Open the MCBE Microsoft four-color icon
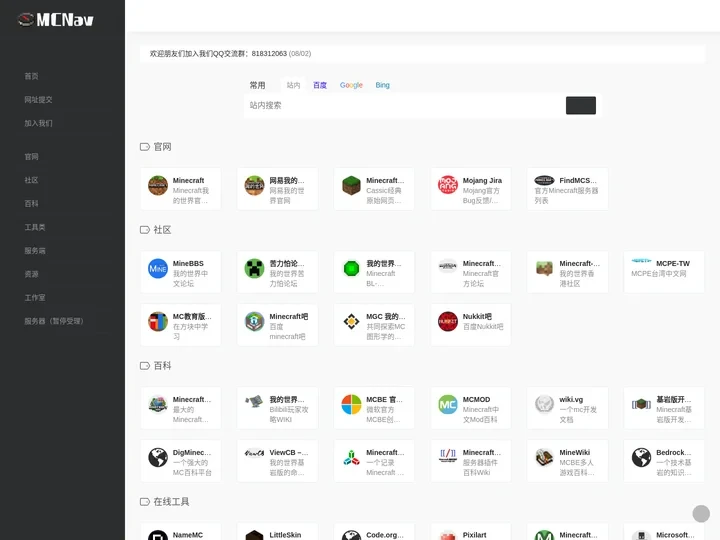The height and width of the screenshot is (540, 720). [x=351, y=405]
